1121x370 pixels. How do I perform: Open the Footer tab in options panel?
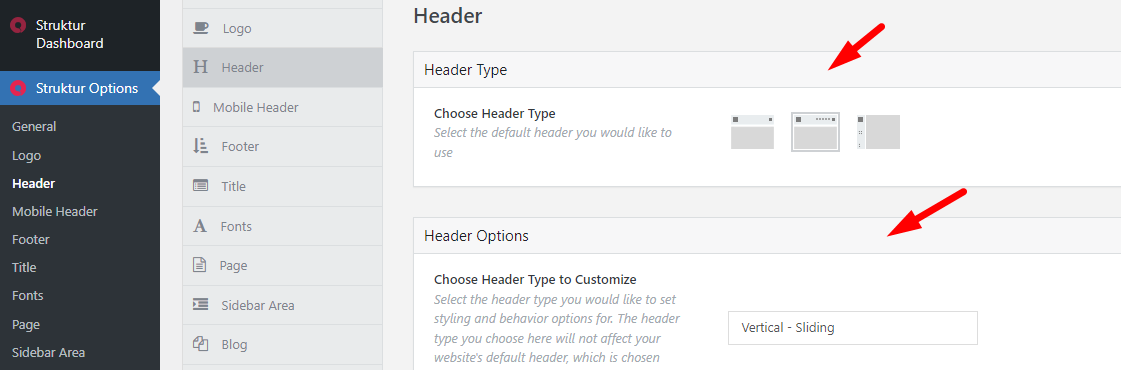282,146
